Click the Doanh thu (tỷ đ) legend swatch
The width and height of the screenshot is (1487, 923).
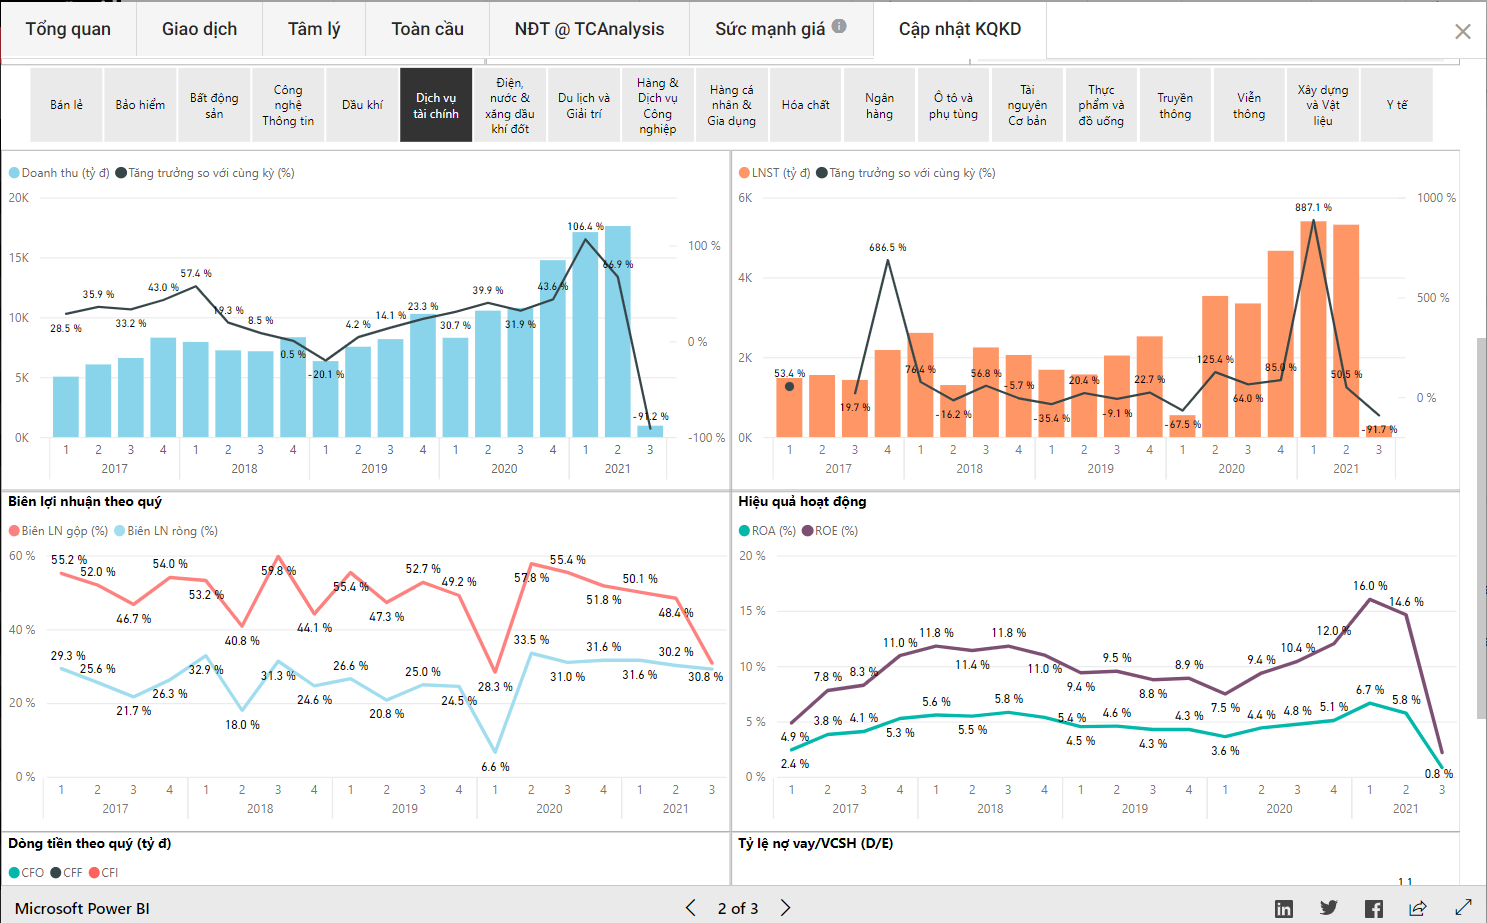[x=14, y=173]
